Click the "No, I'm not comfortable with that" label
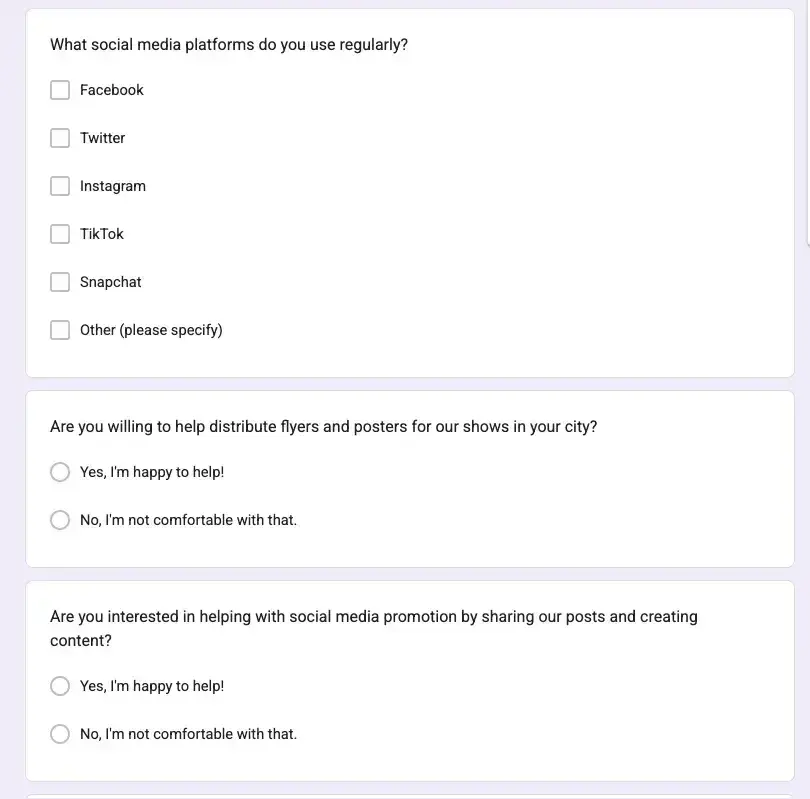The image size is (810, 799). pyautogui.click(x=187, y=520)
